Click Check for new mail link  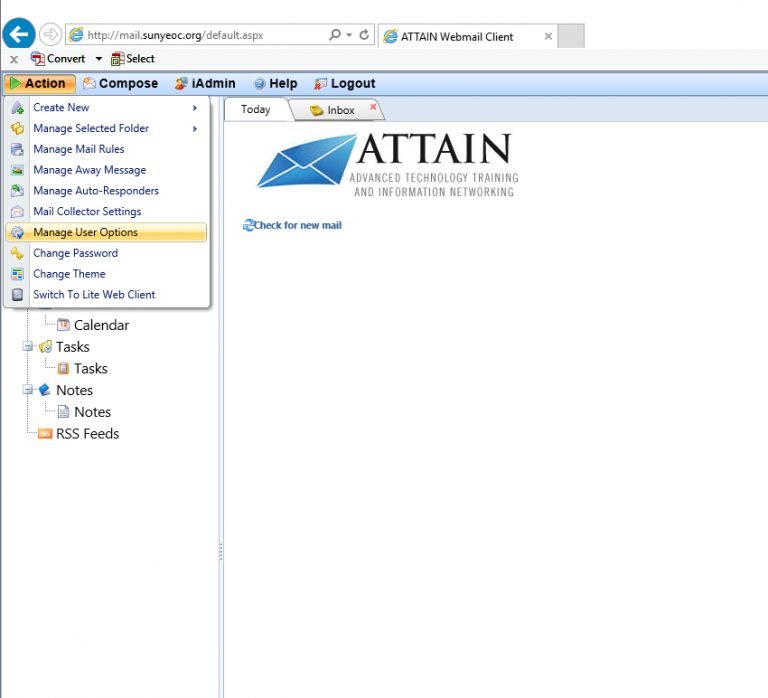pos(298,225)
